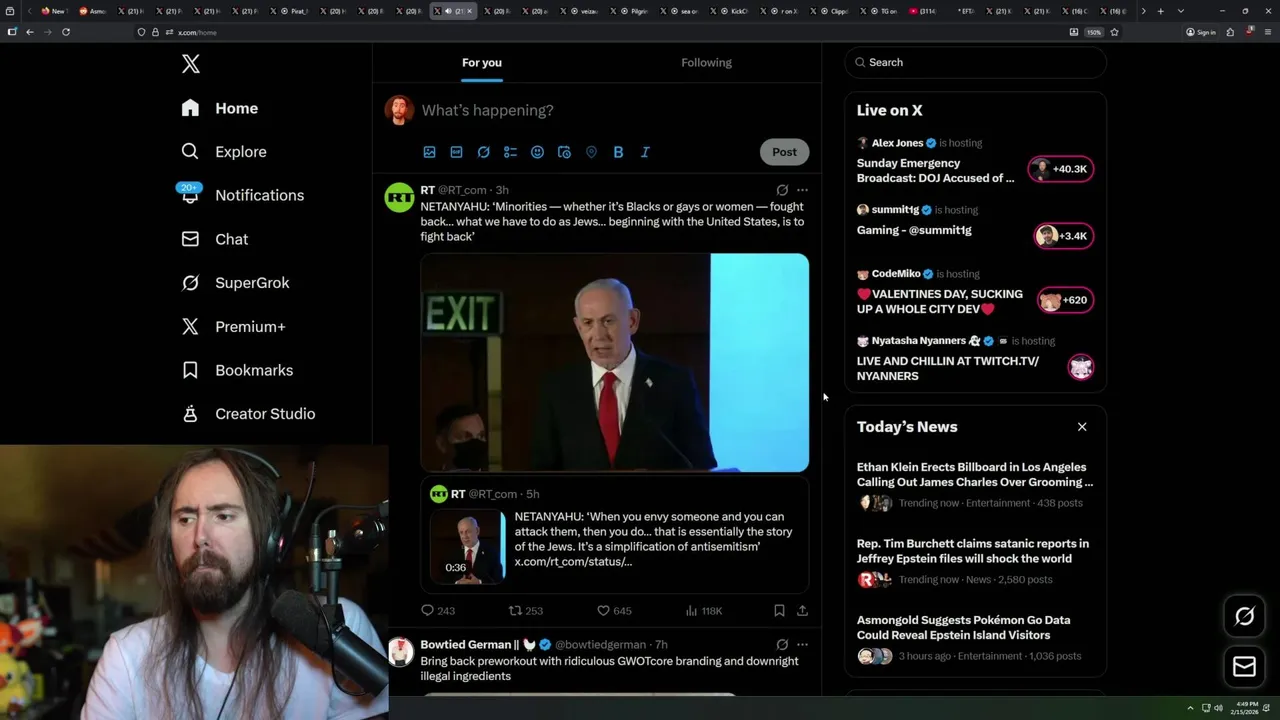The image size is (1280, 720).
Task: Like the RT post with 645 likes
Action: (x=614, y=611)
